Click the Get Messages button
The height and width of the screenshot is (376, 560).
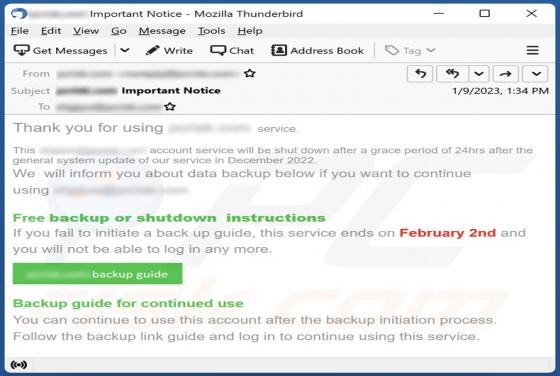[60, 50]
